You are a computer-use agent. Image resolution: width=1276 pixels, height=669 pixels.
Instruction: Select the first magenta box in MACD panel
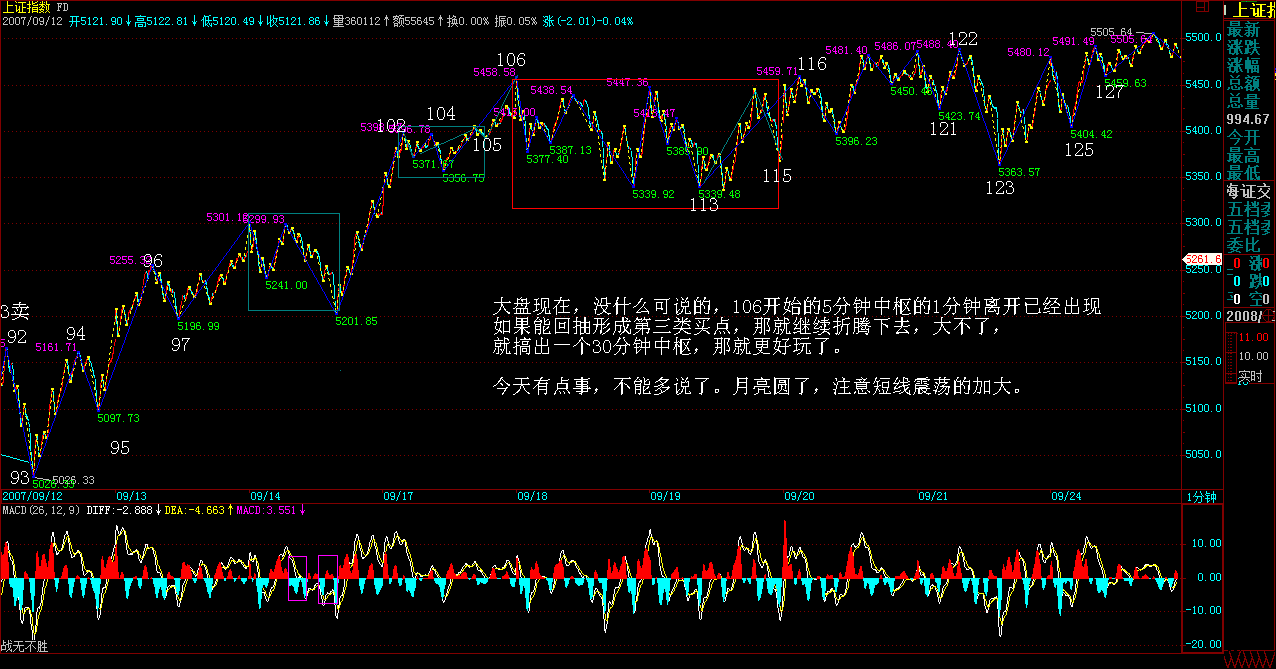tap(297, 578)
